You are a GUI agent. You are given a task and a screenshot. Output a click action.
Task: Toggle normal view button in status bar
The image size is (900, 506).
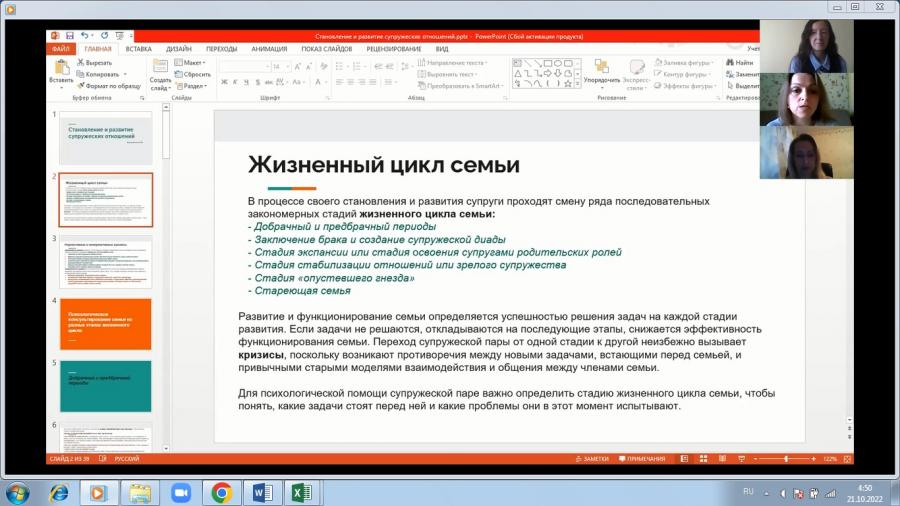(684, 459)
